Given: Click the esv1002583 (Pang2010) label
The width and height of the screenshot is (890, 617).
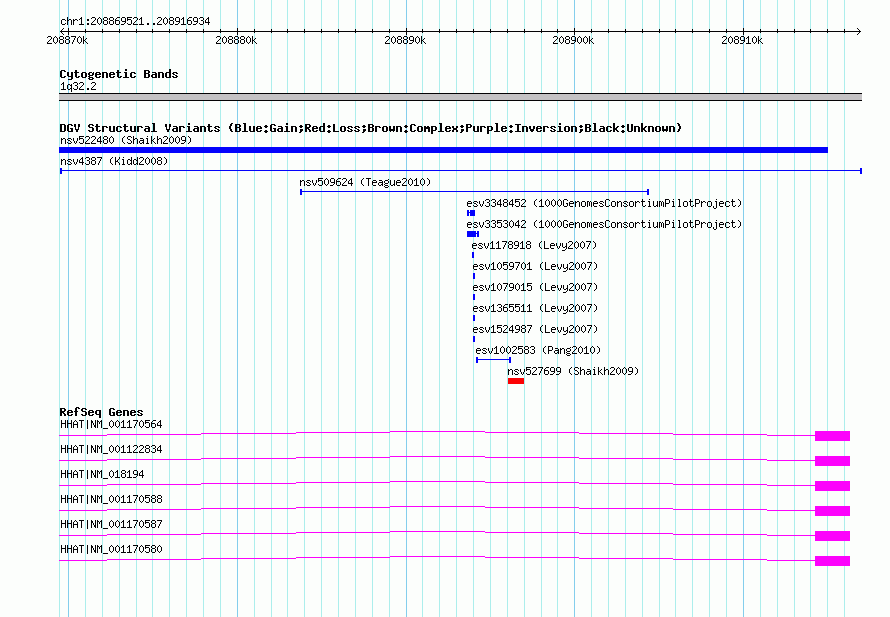Looking at the screenshot, I should tap(538, 350).
